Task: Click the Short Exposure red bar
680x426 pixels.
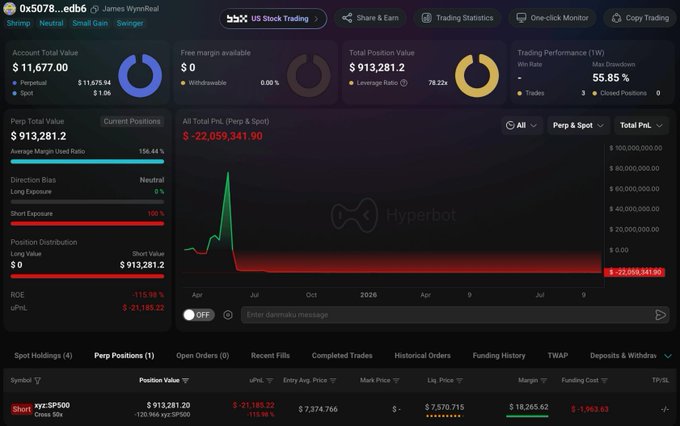Action: [x=87, y=223]
